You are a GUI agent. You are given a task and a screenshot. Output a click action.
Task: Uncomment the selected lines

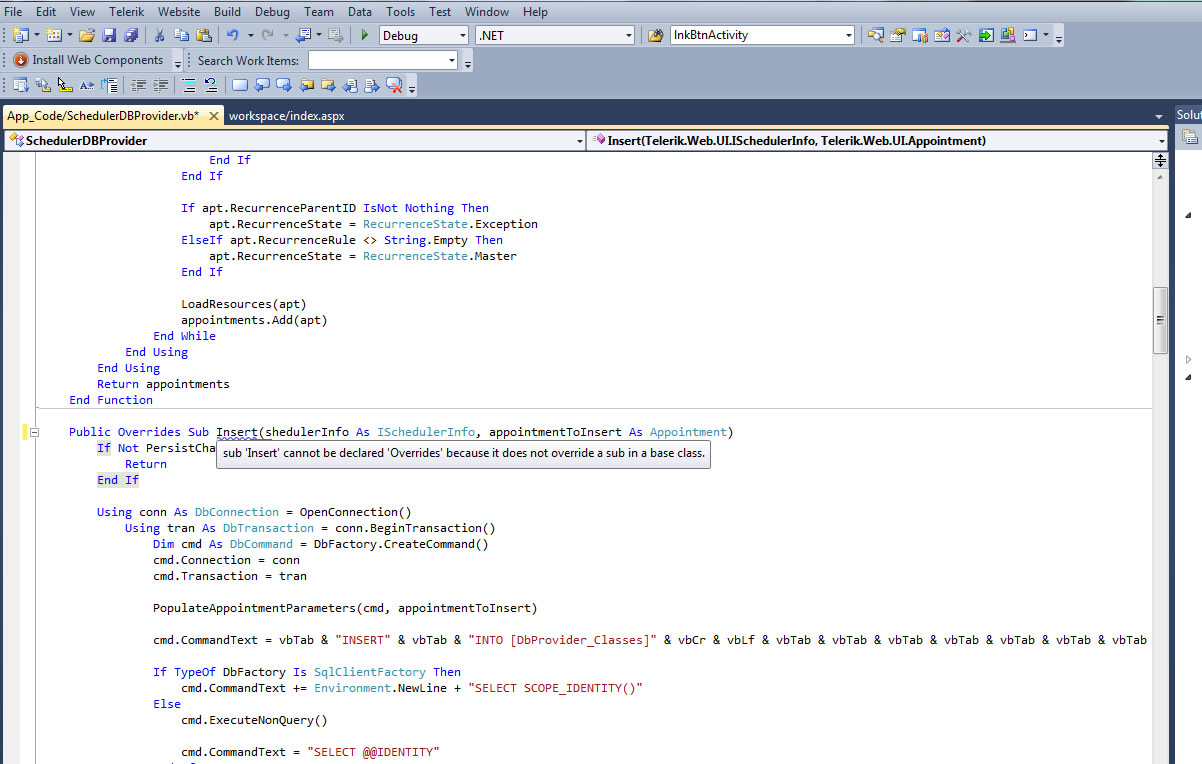click(x=210, y=86)
